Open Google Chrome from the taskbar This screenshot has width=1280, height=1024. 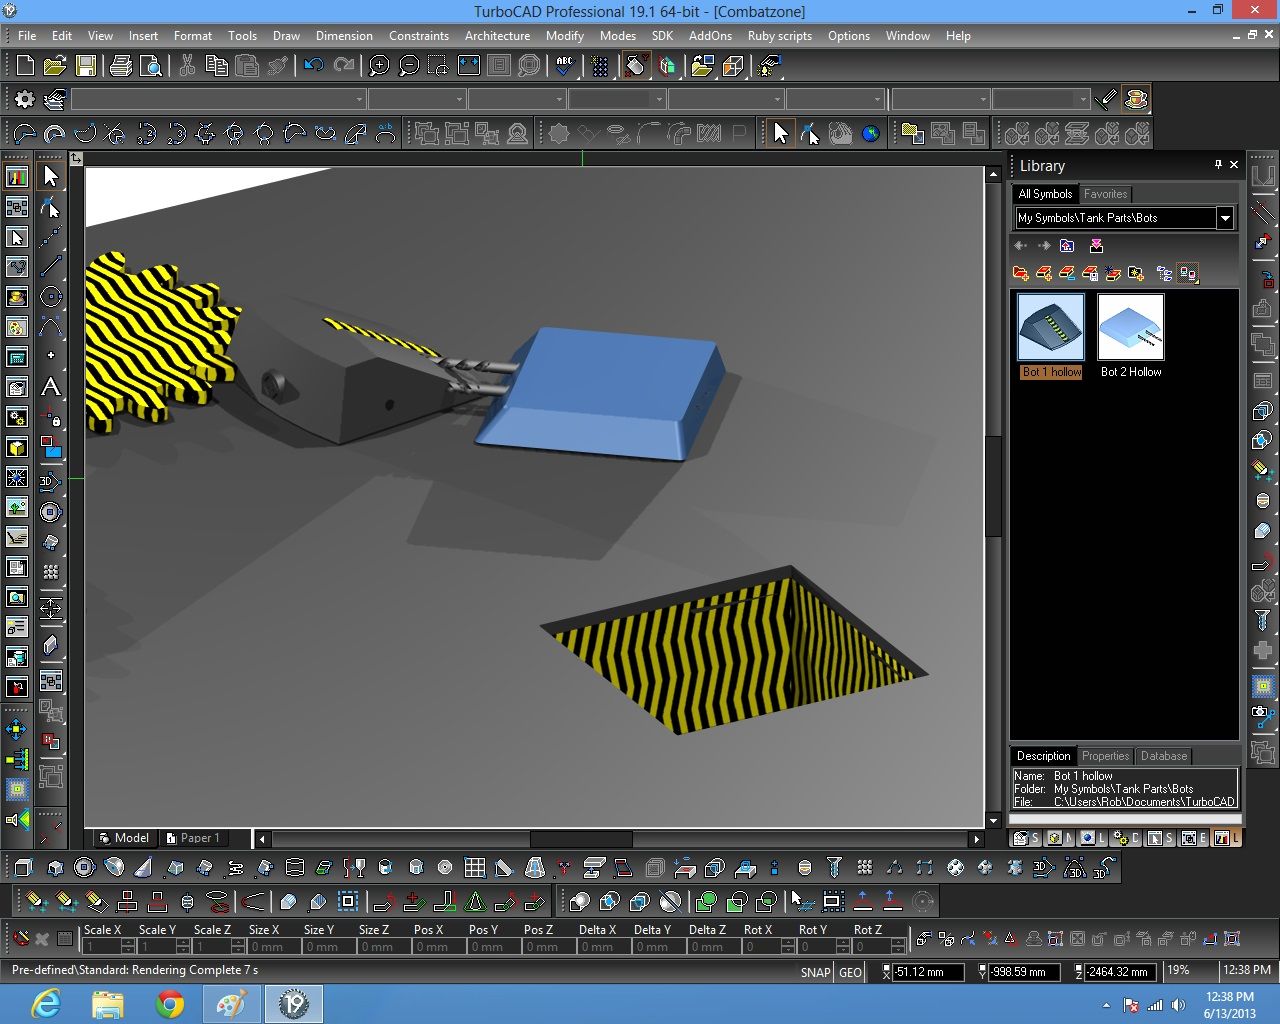pyautogui.click(x=169, y=1003)
